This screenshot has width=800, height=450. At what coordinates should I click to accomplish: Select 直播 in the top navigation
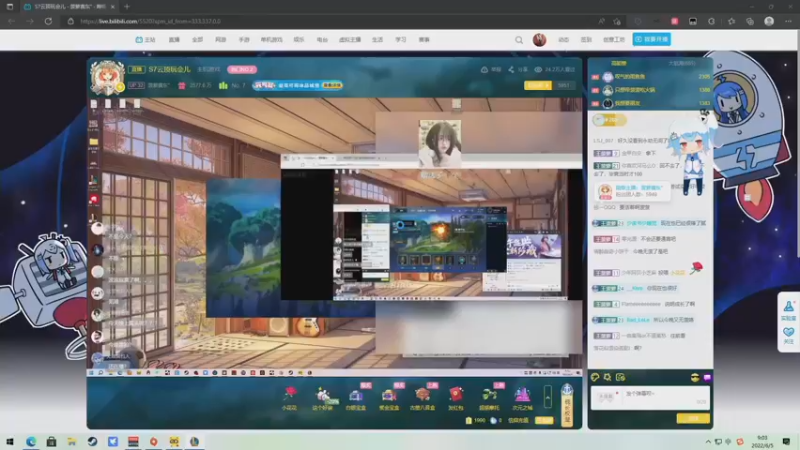(x=174, y=40)
